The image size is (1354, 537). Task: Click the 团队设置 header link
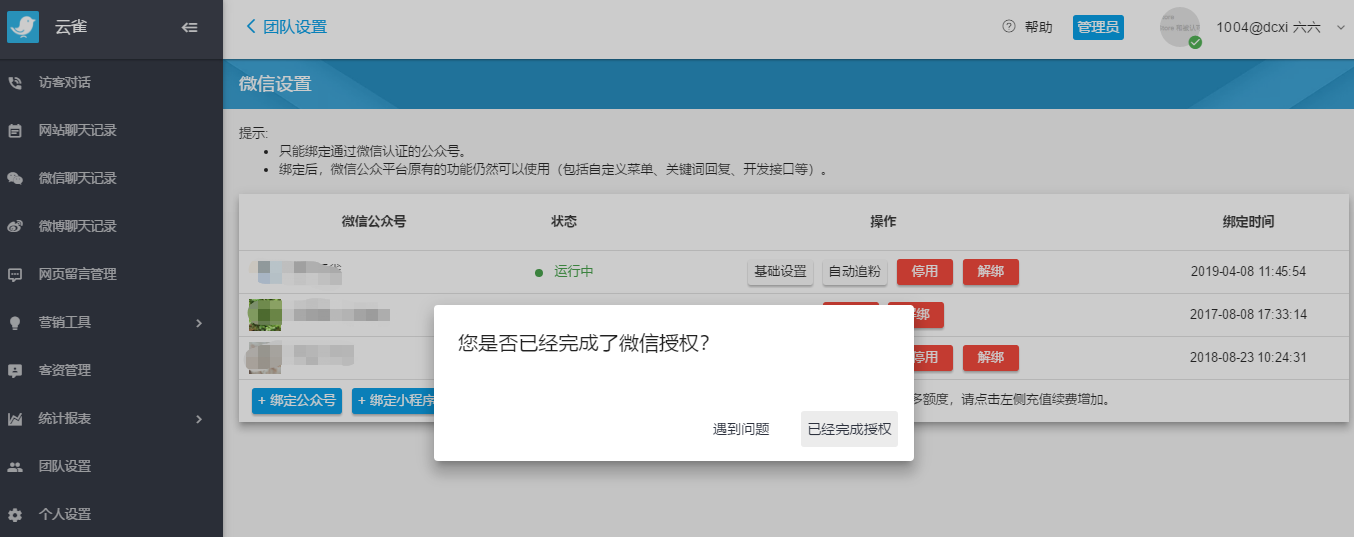(295, 27)
